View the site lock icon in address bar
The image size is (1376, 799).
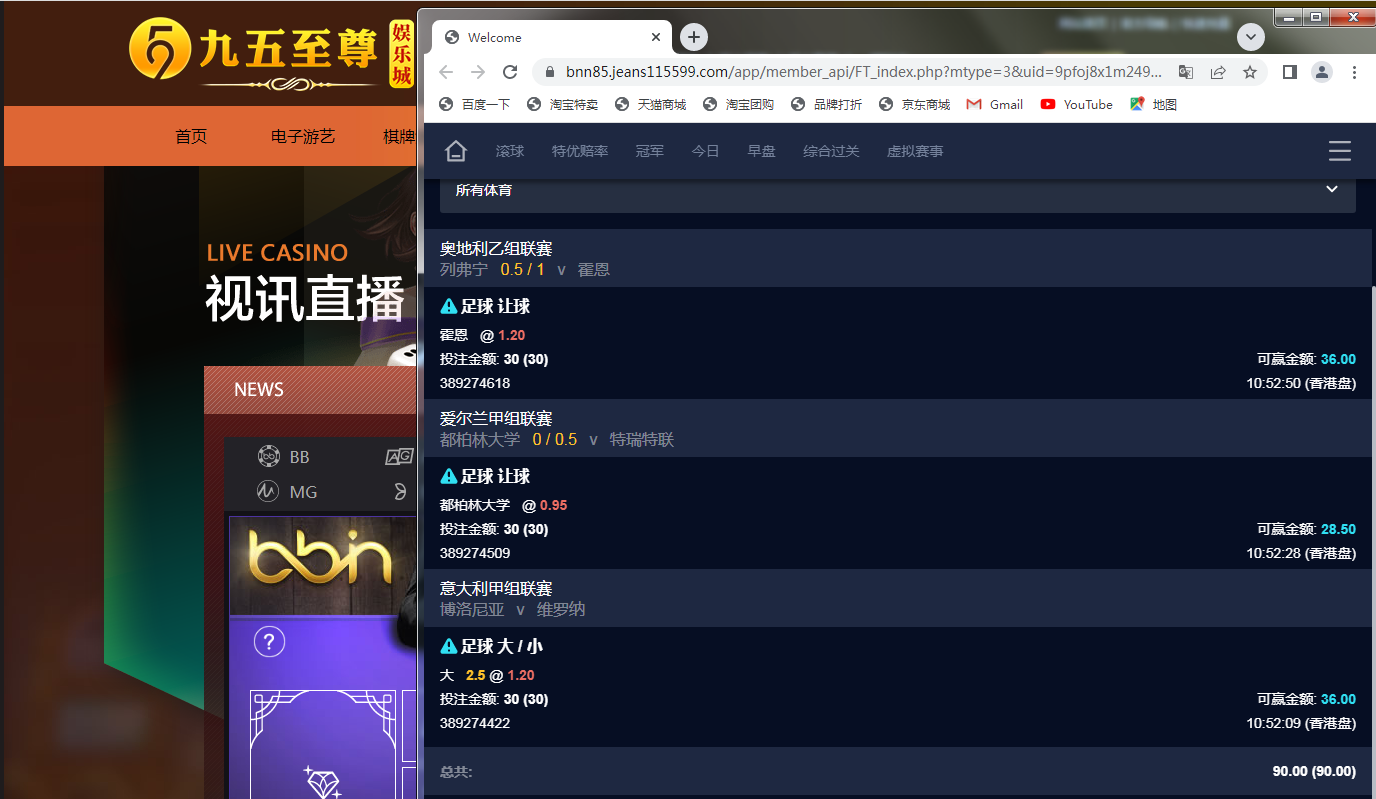tap(550, 72)
